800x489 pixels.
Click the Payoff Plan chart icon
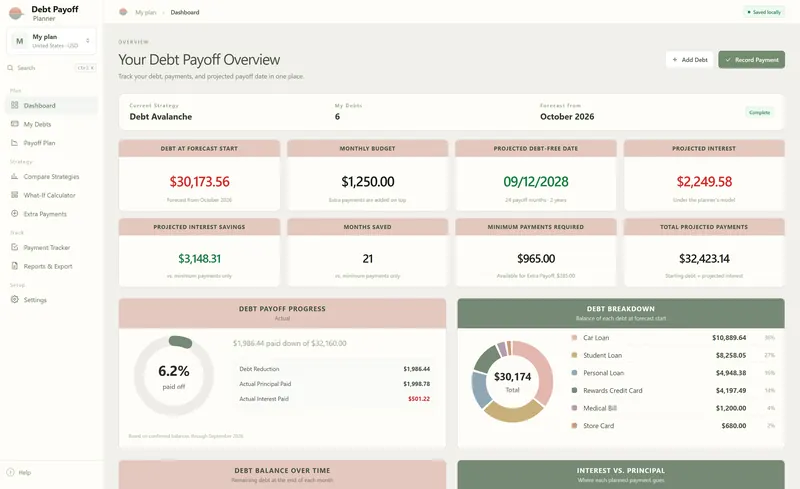click(14, 143)
